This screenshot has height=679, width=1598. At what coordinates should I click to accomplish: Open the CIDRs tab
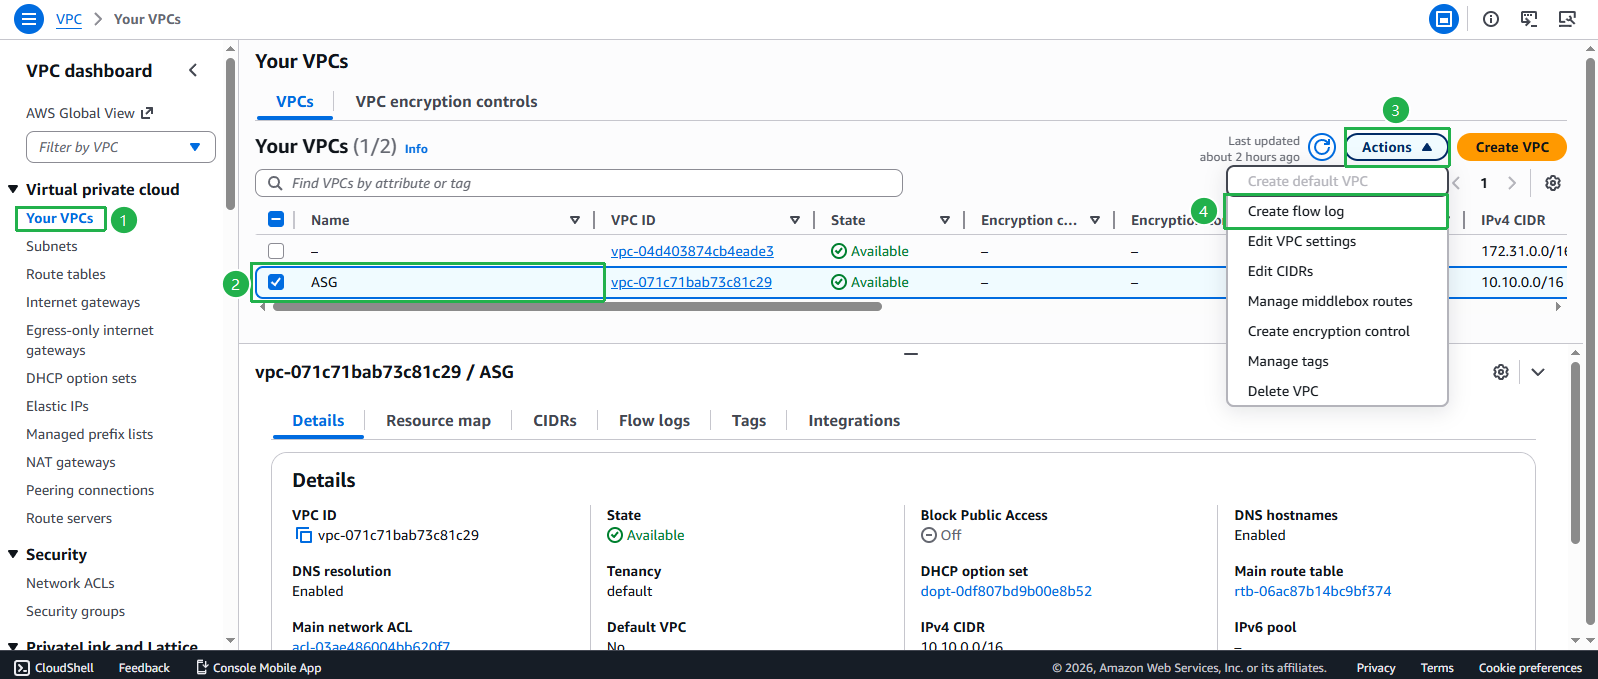click(555, 420)
